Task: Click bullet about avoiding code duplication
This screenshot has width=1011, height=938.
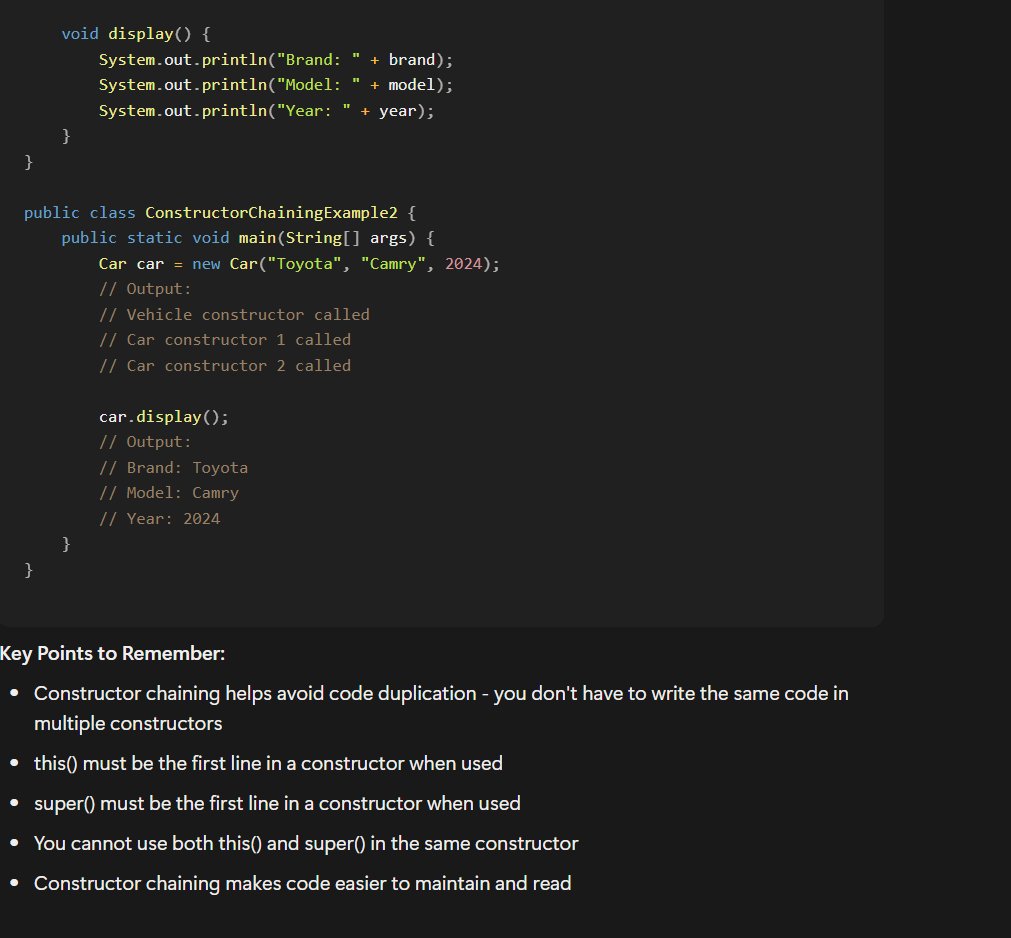Action: click(441, 708)
